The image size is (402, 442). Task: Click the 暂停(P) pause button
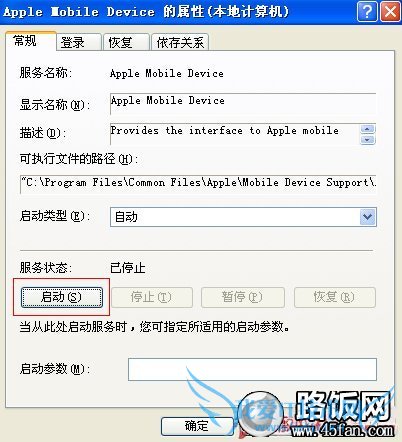[243, 297]
